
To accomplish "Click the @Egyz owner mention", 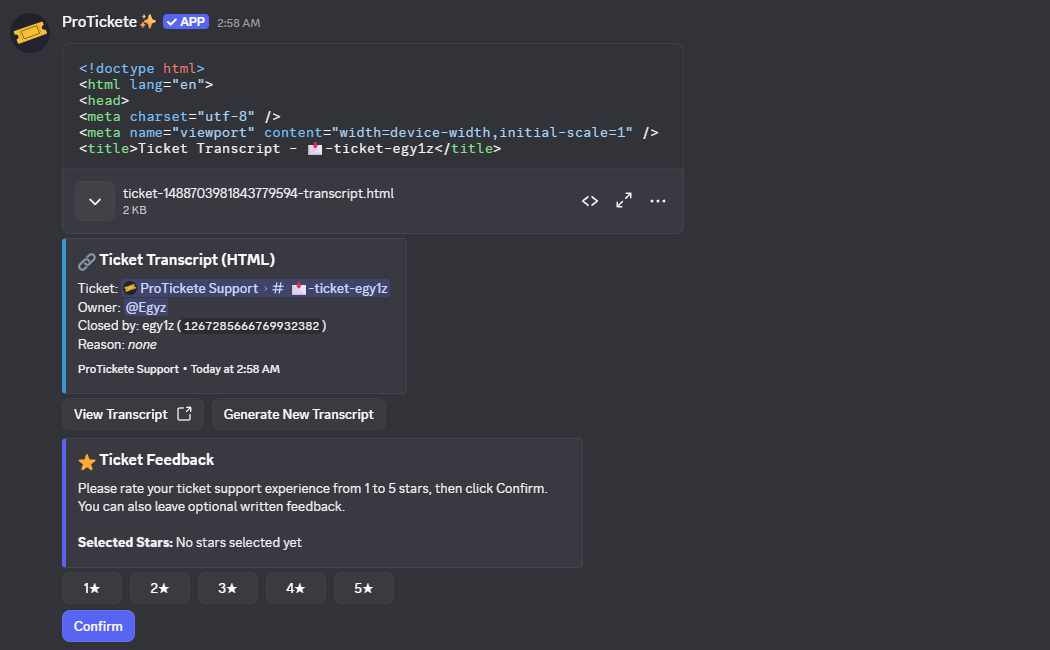I will pyautogui.click(x=146, y=307).
